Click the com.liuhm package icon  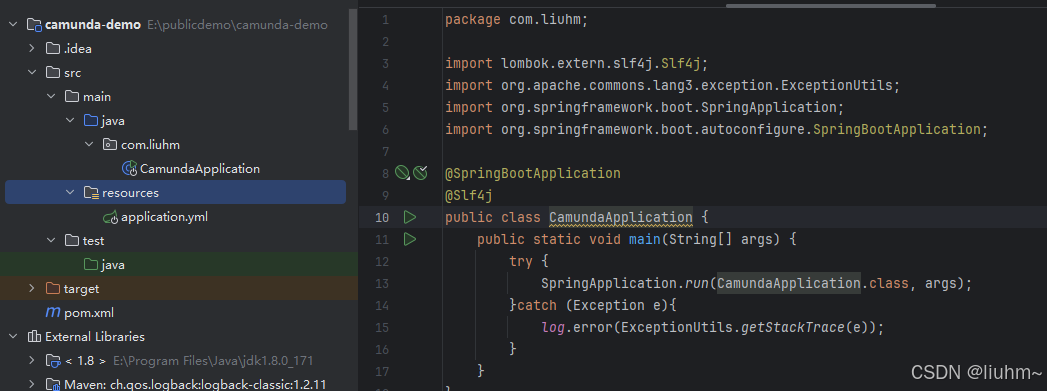110,145
